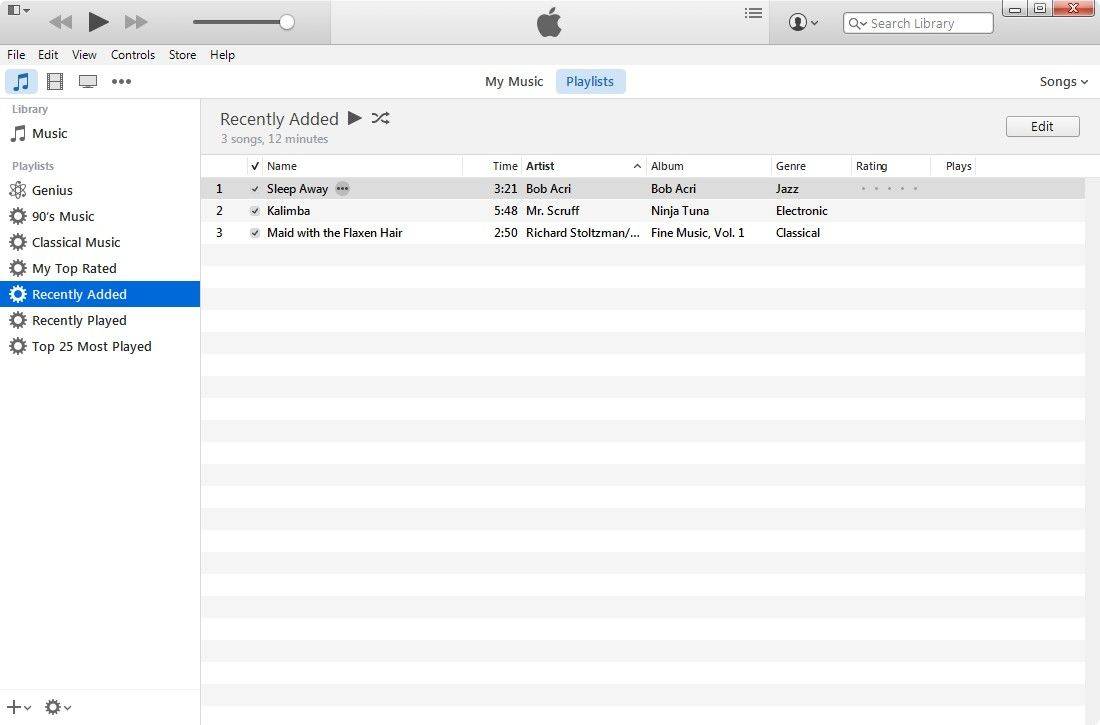Click the Apple logo in status display
The height and width of the screenshot is (725, 1100).
pos(549,22)
